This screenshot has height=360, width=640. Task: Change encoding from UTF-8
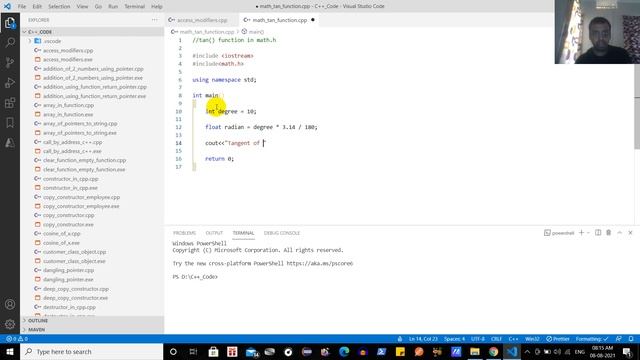[x=478, y=339]
